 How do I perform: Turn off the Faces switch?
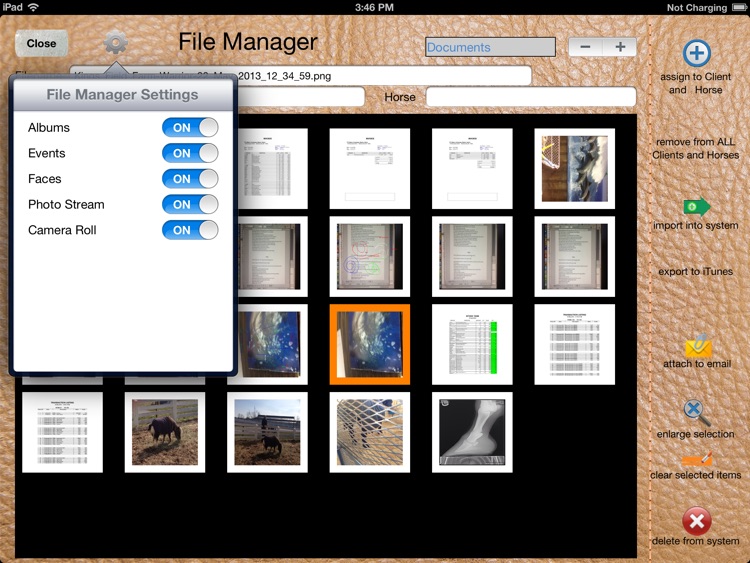(190, 179)
